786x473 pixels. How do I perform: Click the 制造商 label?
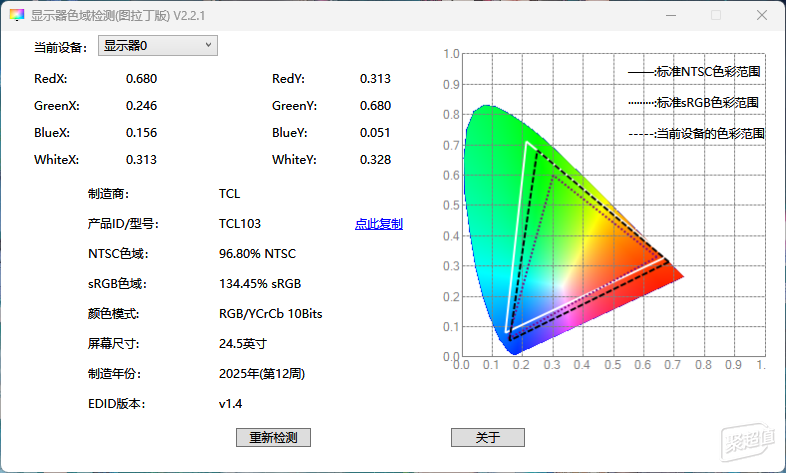[108, 194]
